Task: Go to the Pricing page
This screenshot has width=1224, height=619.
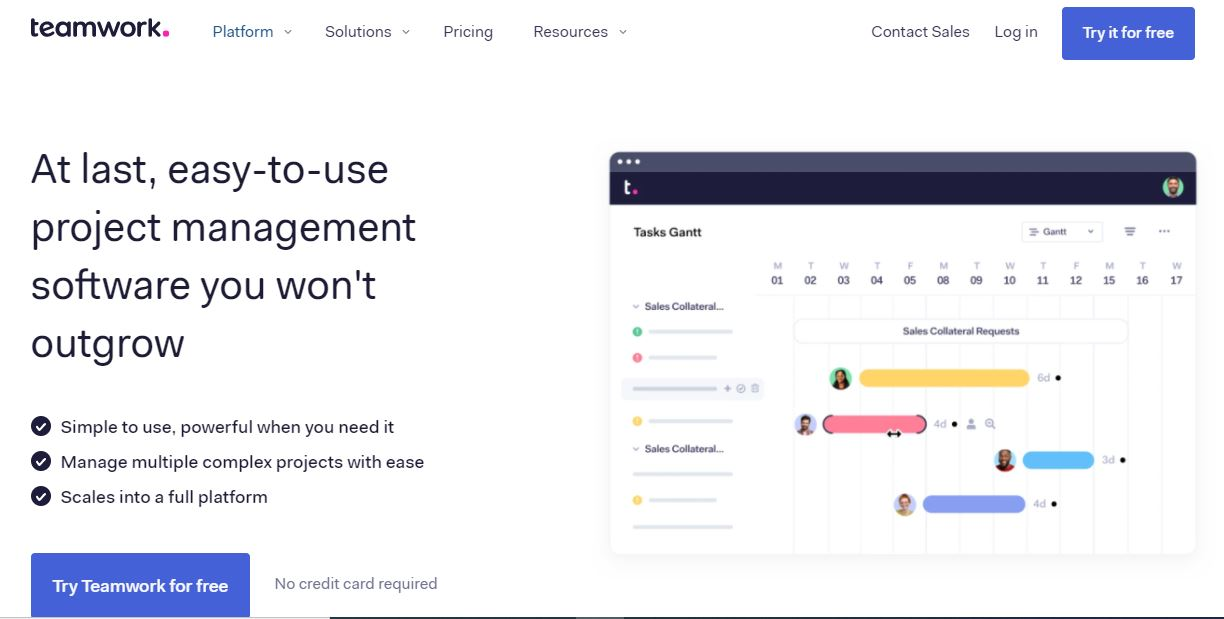Action: point(468,32)
